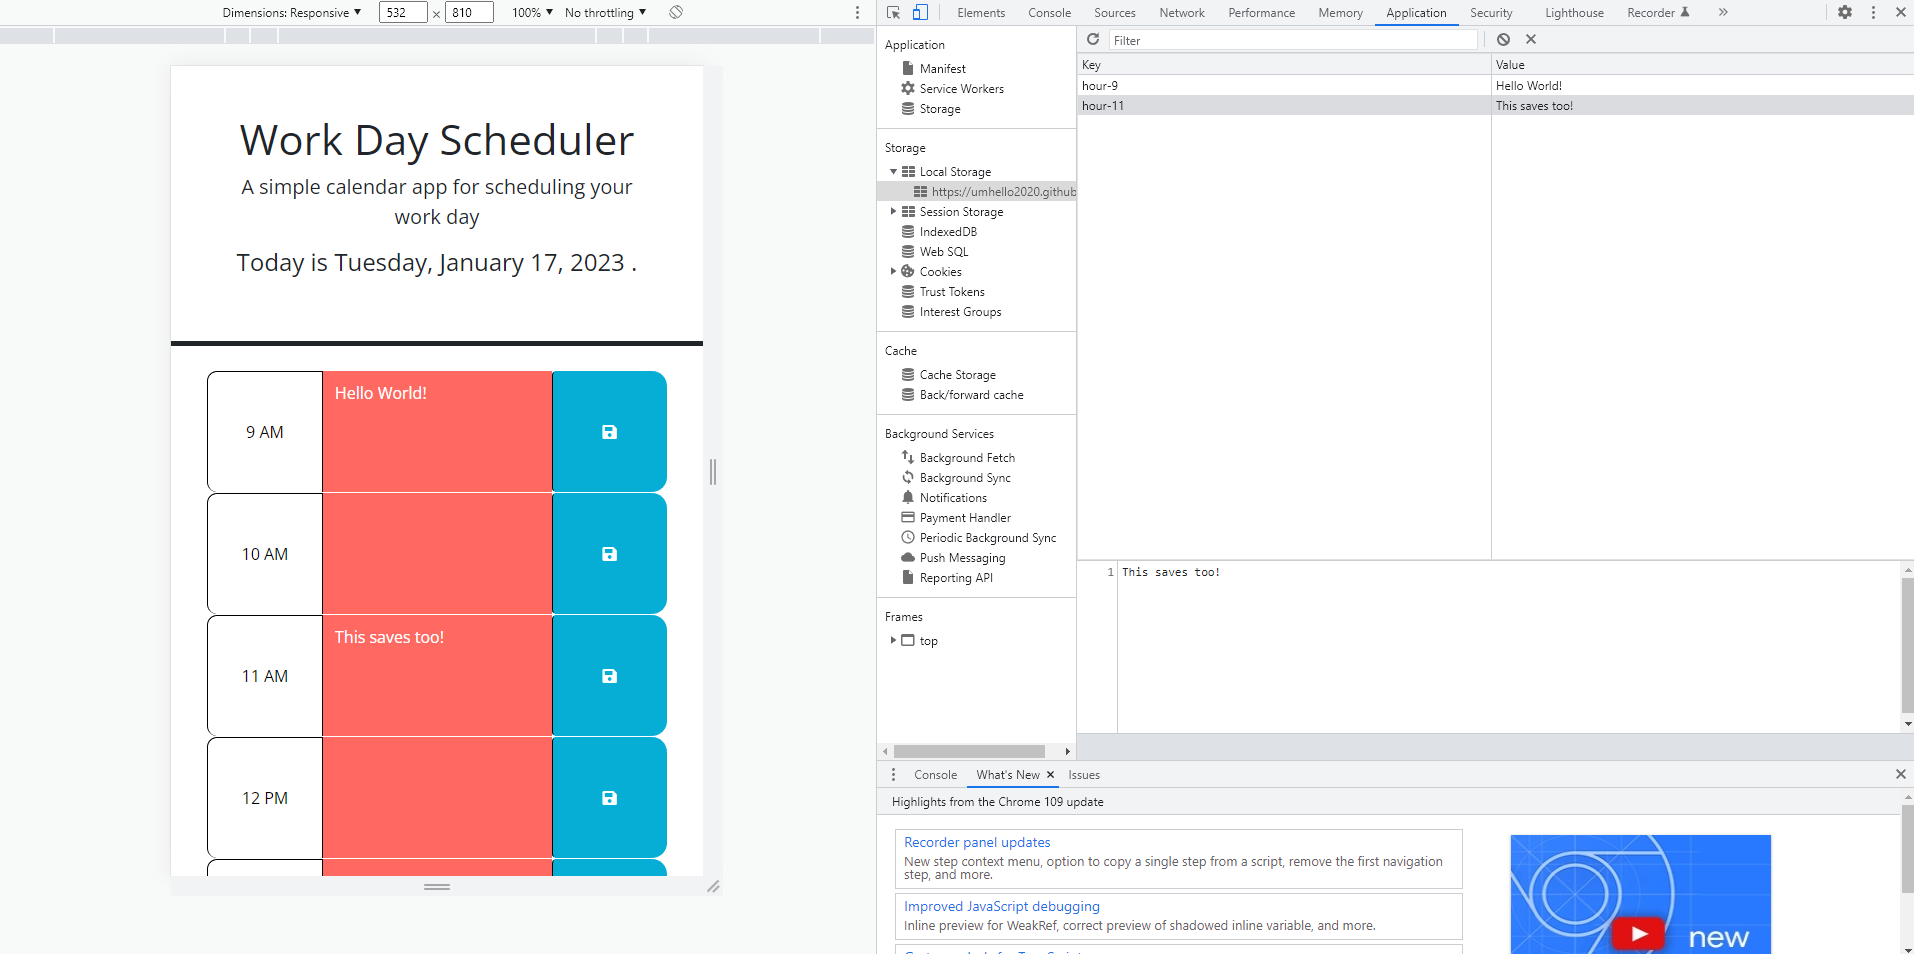Open DevTools settings gear
Image resolution: width=1914 pixels, height=954 pixels.
coord(1845,12)
